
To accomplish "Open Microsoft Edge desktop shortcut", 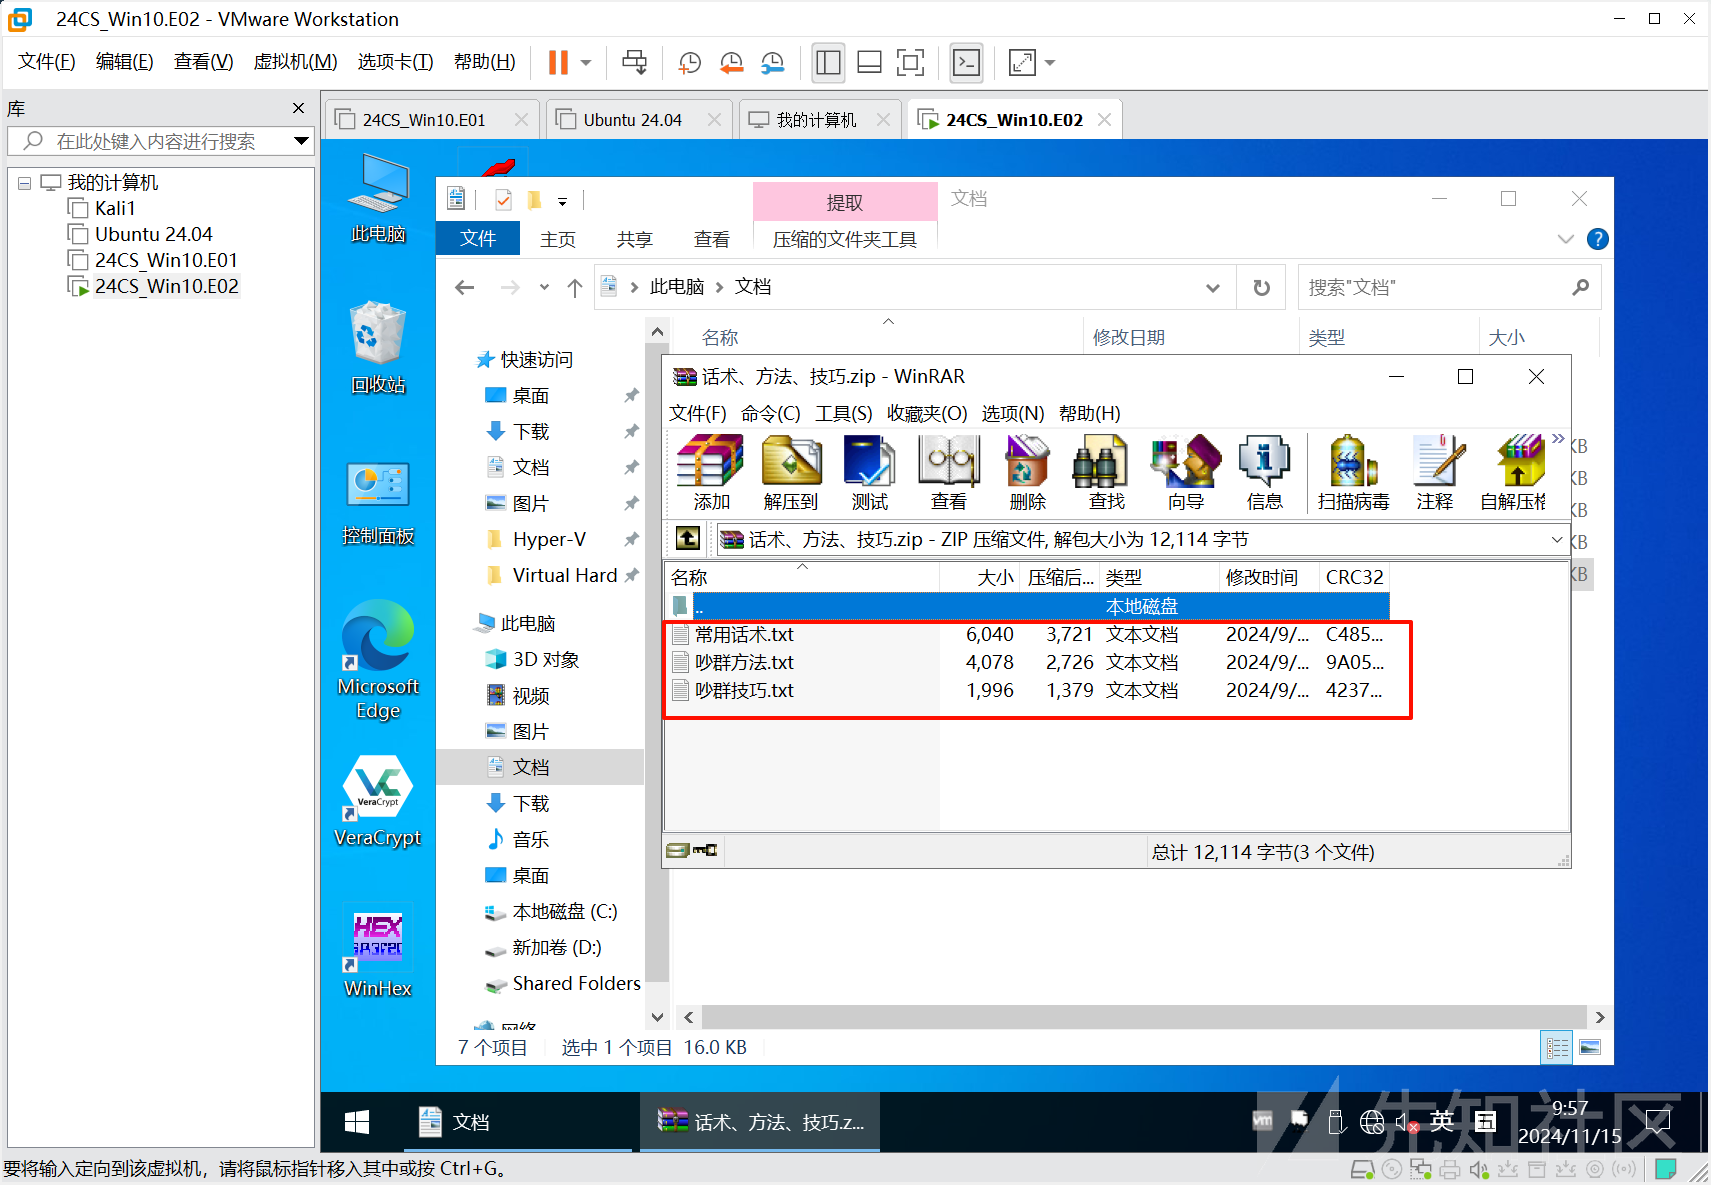I will click(378, 660).
